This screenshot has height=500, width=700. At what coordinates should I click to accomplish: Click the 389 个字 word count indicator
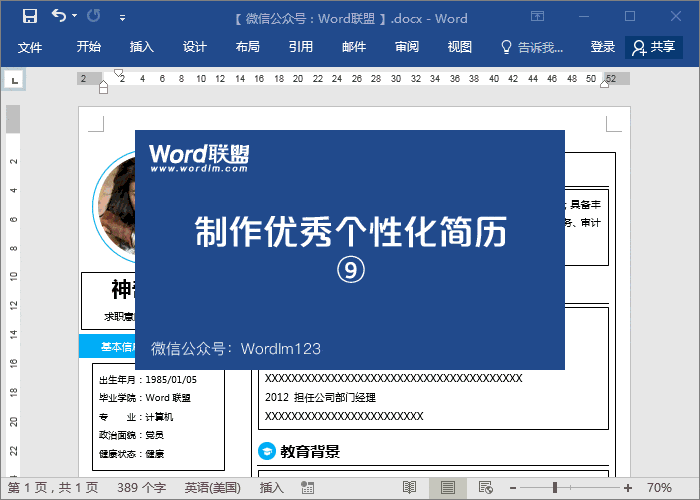[142, 488]
